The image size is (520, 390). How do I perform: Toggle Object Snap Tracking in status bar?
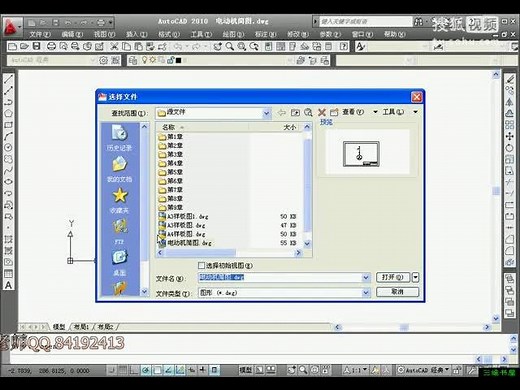tap(168, 370)
